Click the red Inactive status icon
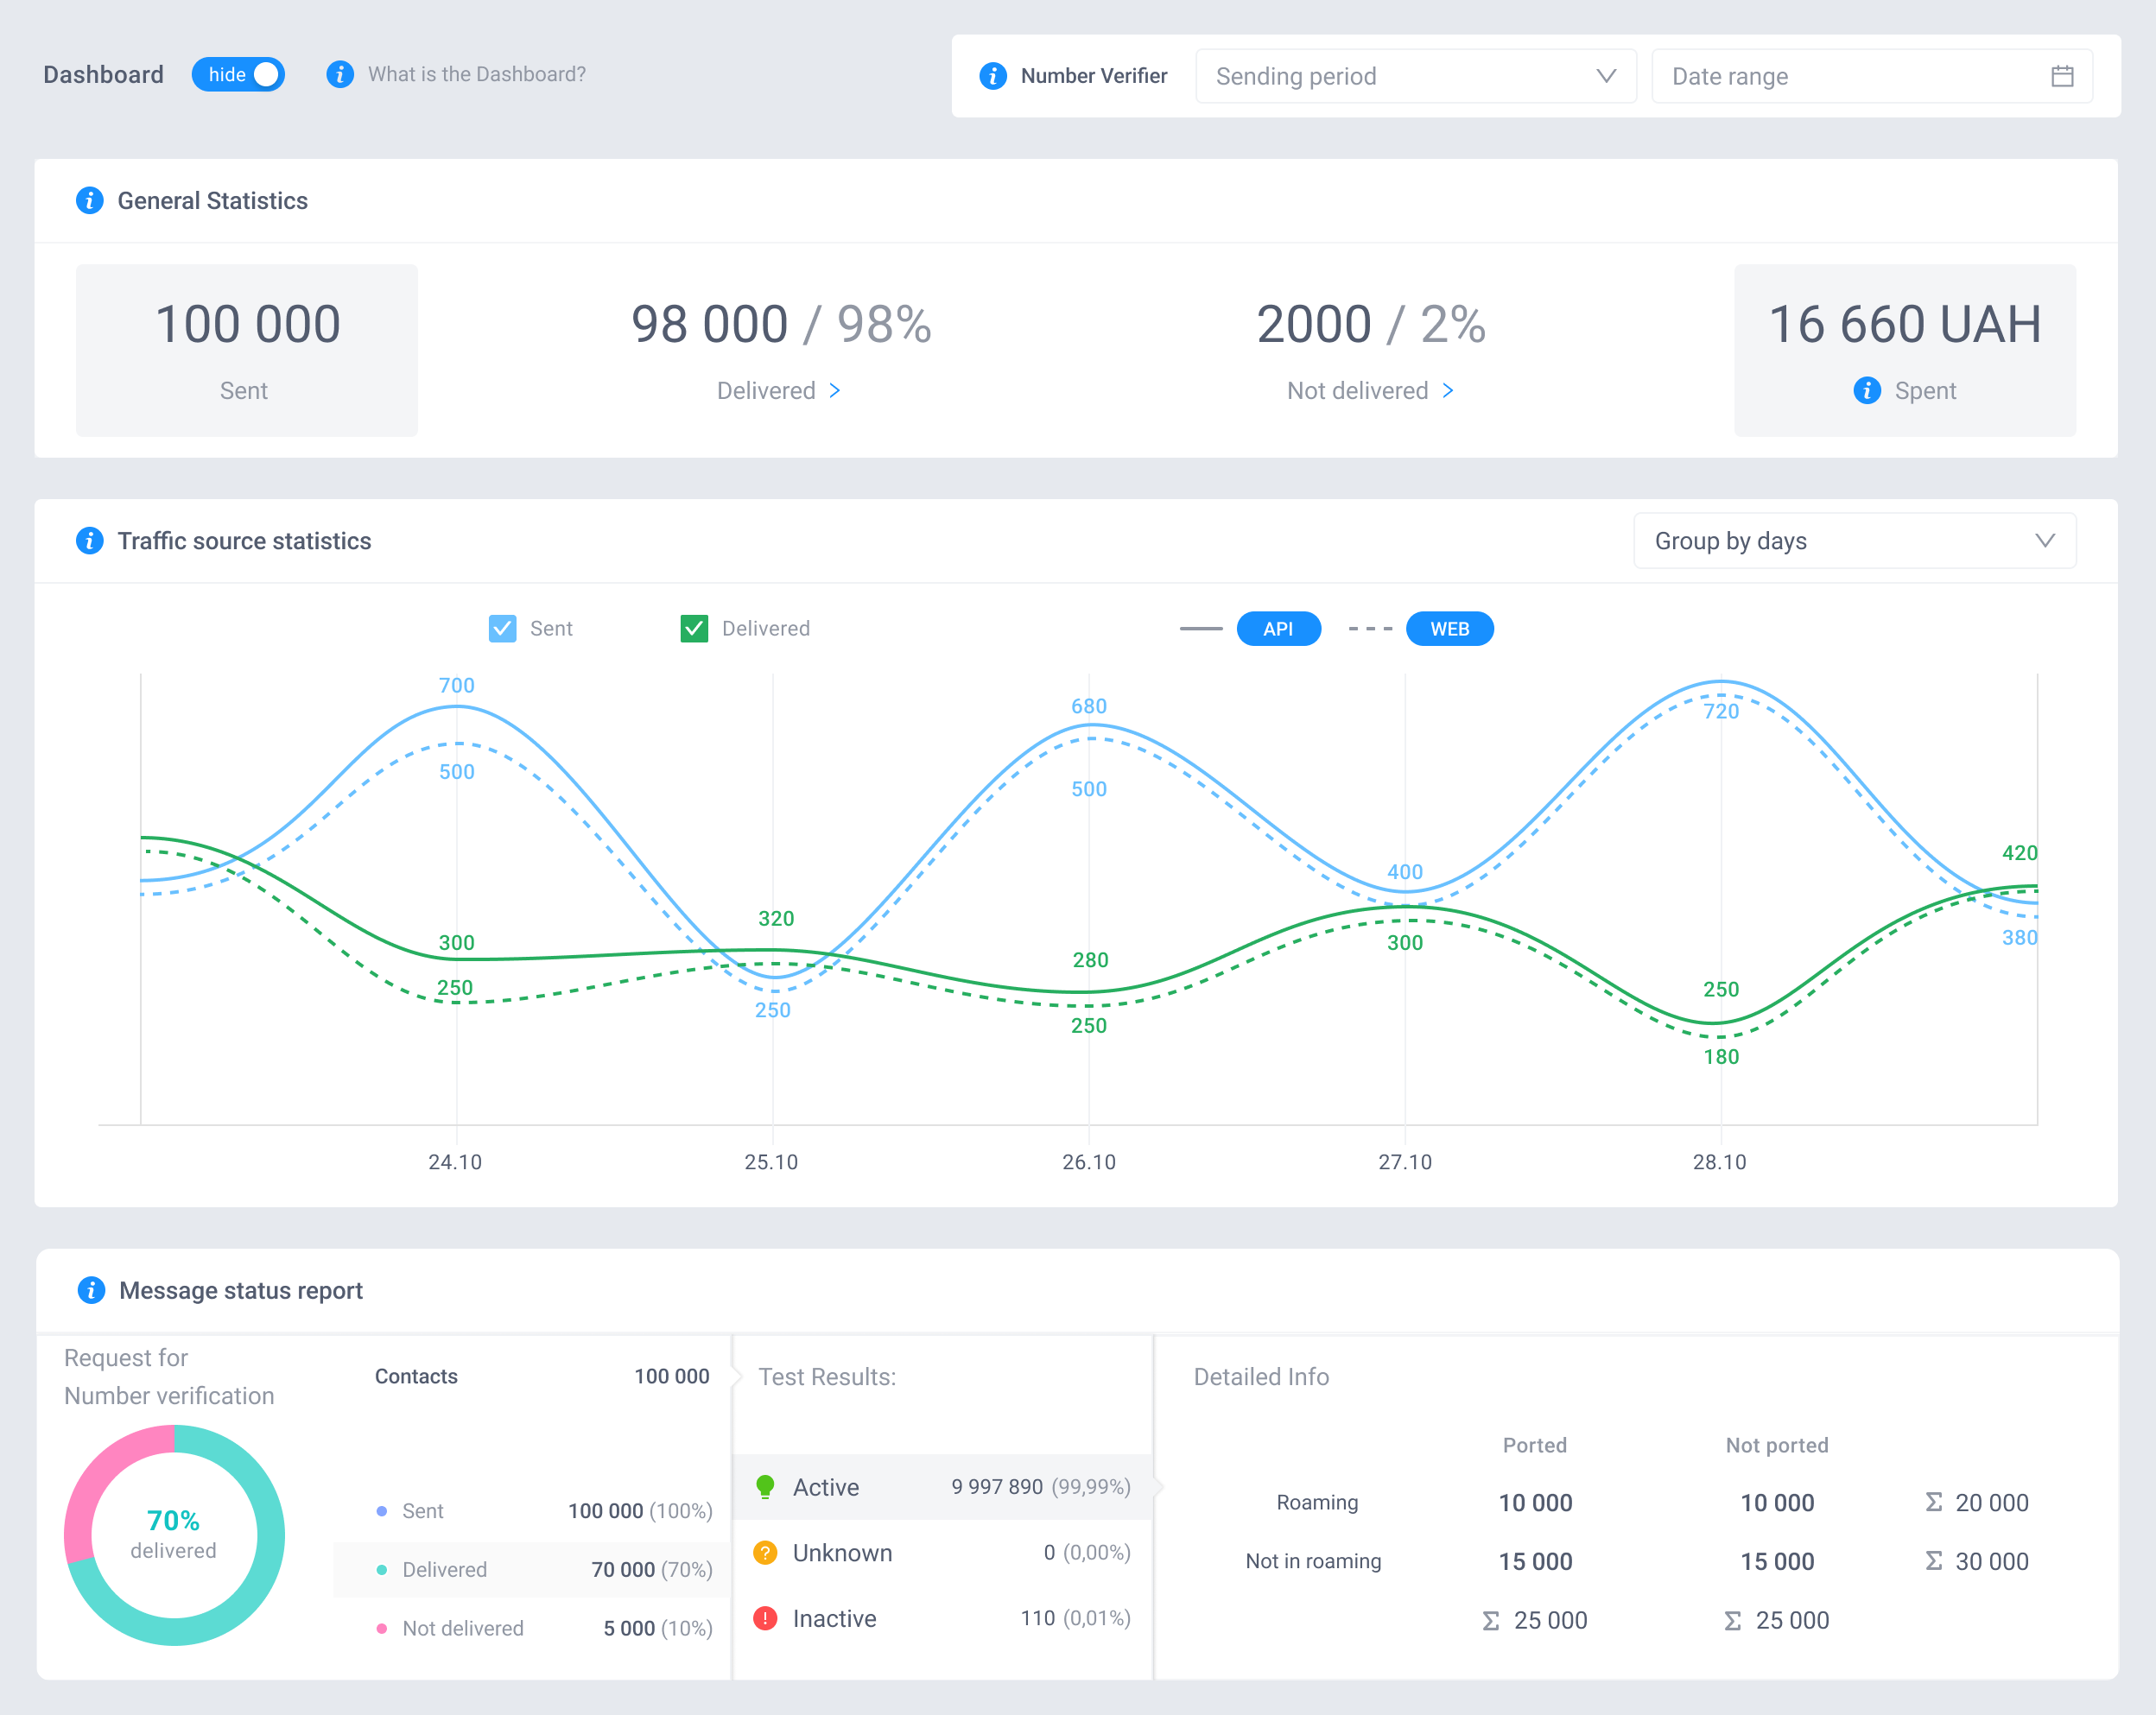This screenshot has width=2156, height=1715. 765,1618
